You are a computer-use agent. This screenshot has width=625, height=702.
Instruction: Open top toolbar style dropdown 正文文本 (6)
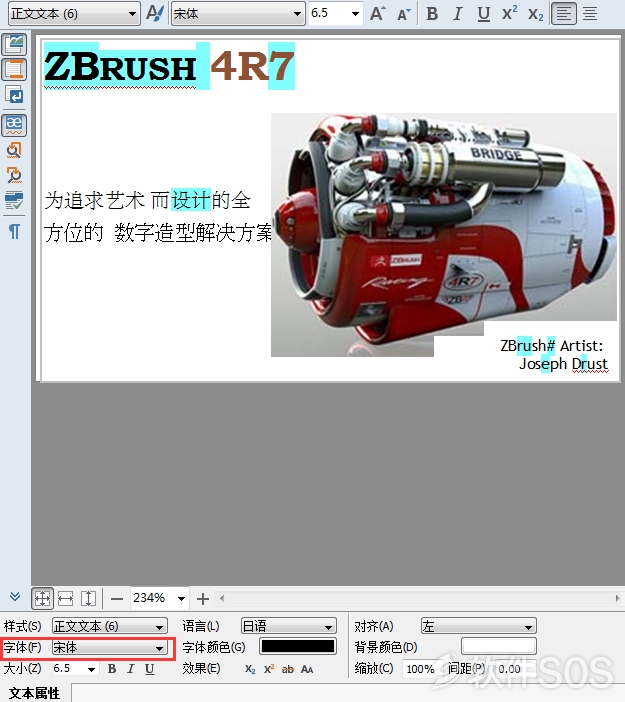pyautogui.click(x=74, y=14)
